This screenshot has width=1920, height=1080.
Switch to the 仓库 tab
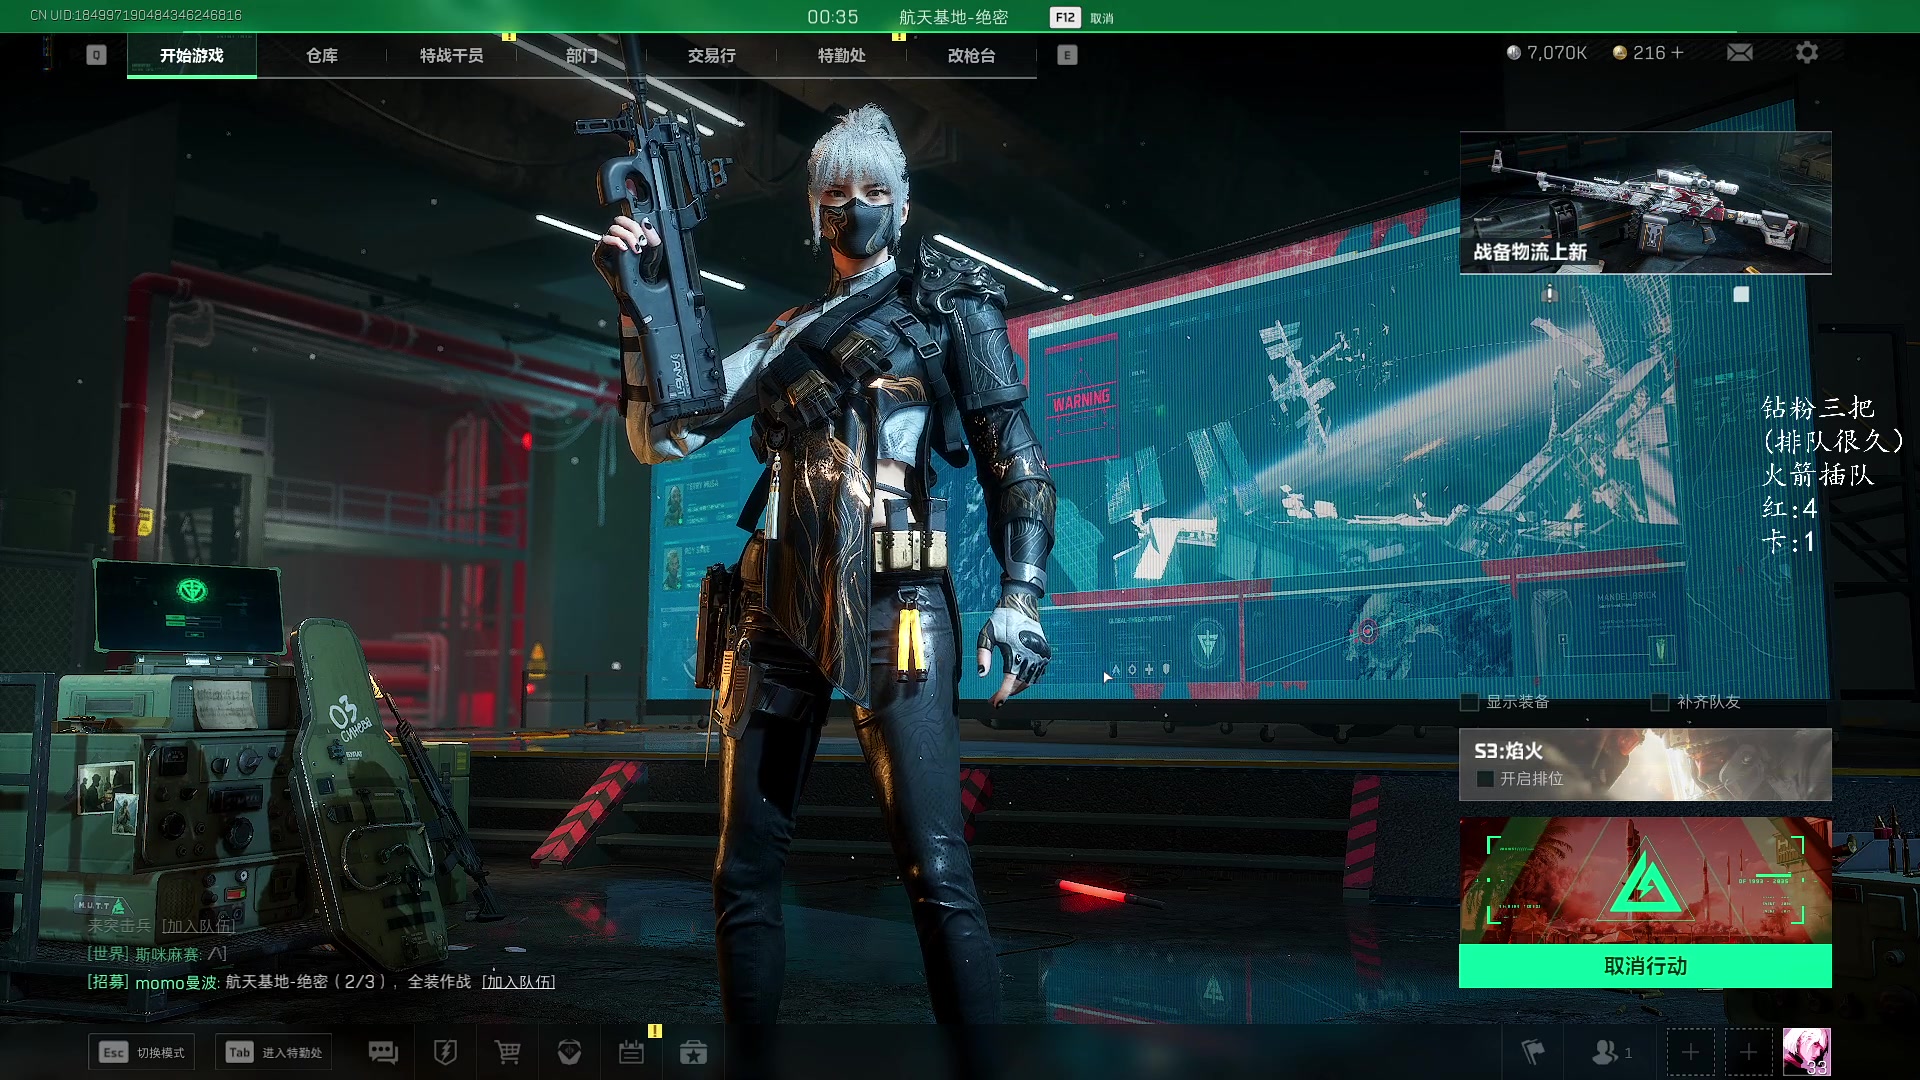(x=322, y=55)
